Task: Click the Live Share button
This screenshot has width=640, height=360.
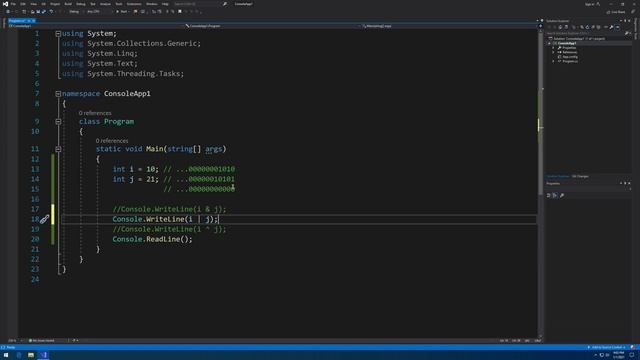Action: coord(616,12)
